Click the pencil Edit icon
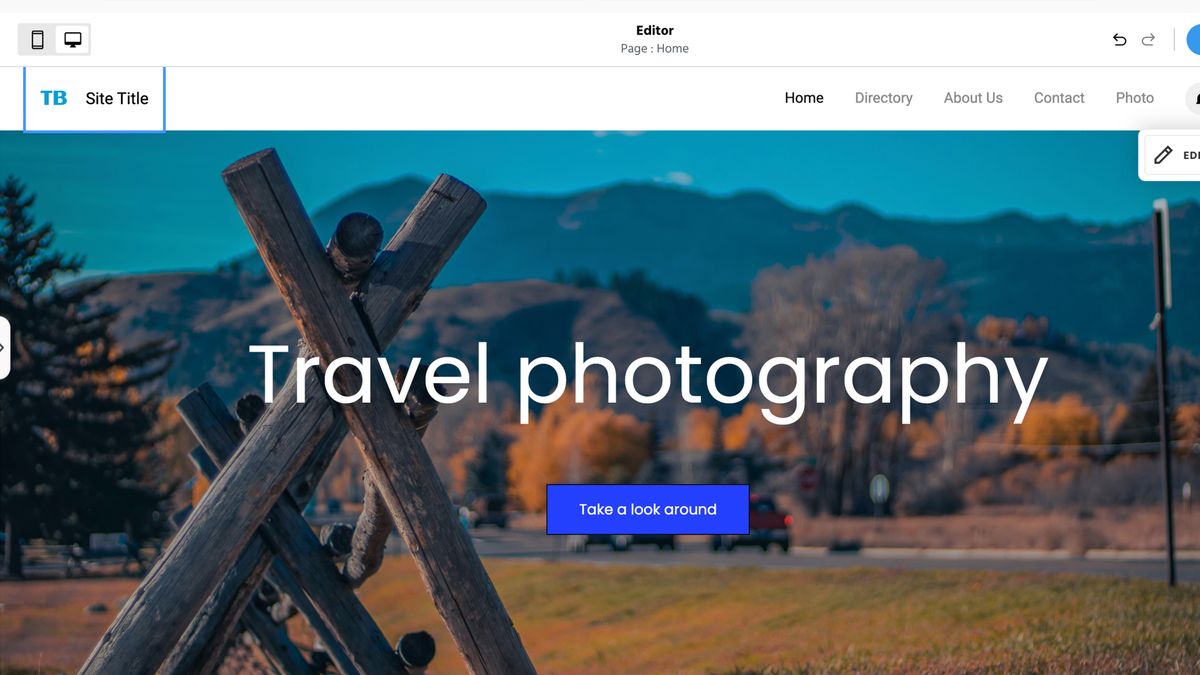Image resolution: width=1200 pixels, height=675 pixels. pyautogui.click(x=1163, y=155)
